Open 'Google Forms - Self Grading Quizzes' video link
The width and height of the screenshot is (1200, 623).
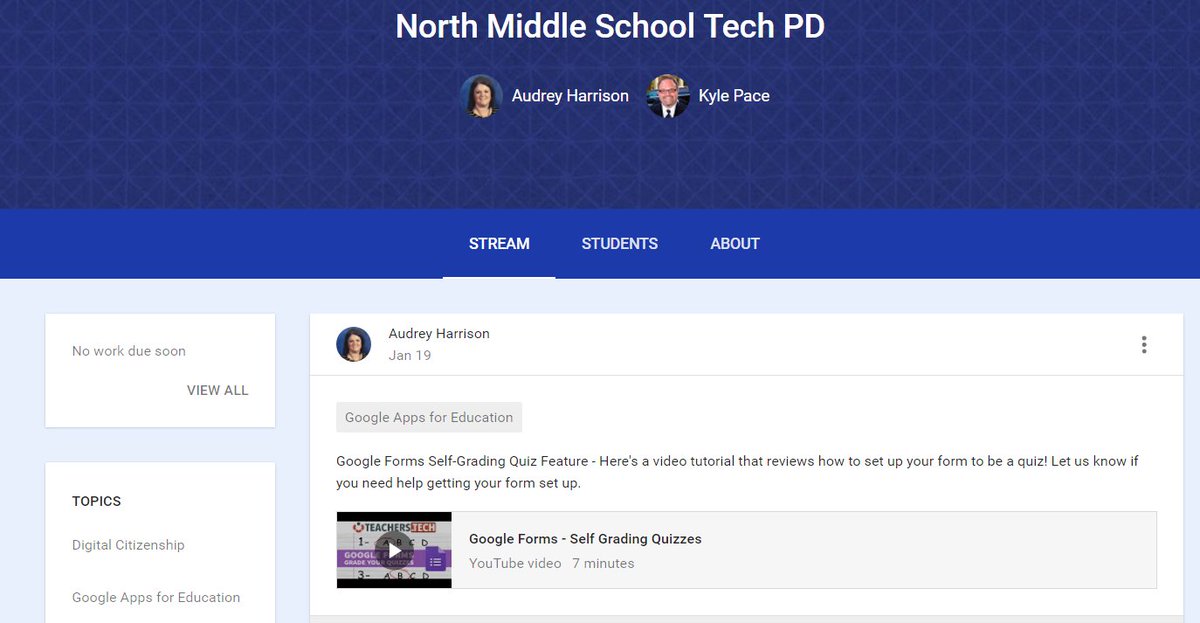[586, 538]
